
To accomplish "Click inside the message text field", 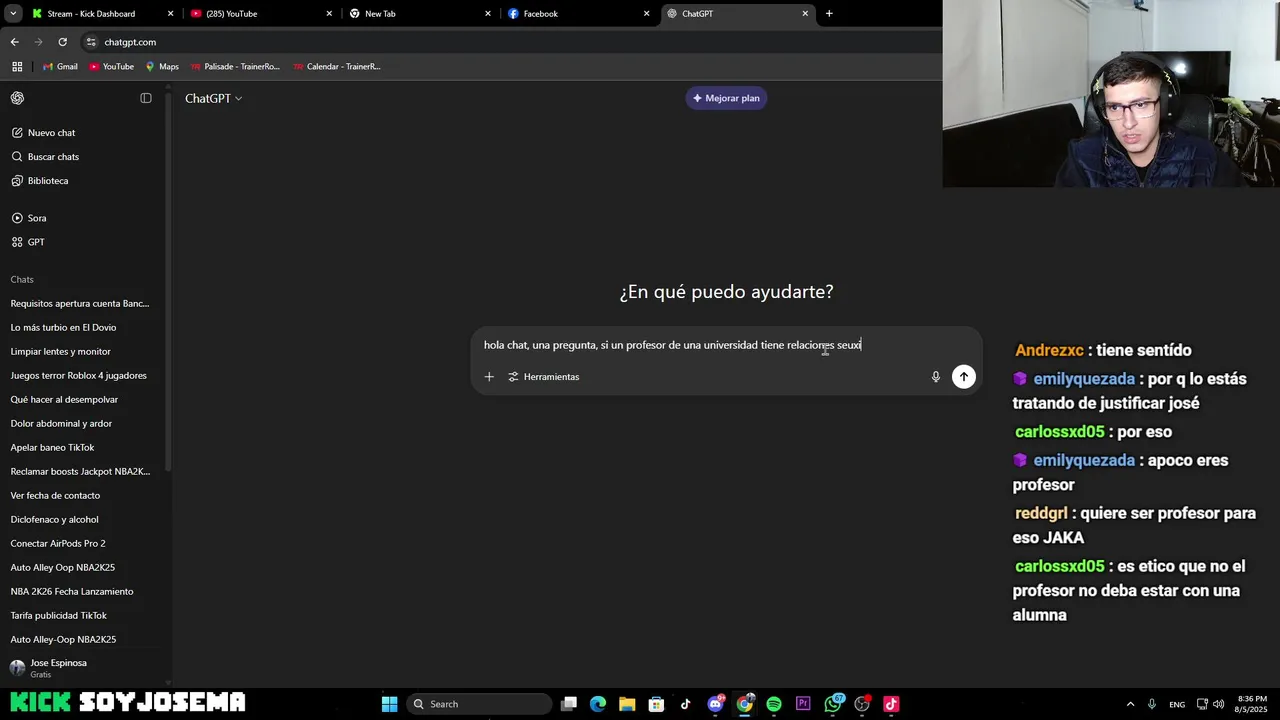I will point(726,345).
